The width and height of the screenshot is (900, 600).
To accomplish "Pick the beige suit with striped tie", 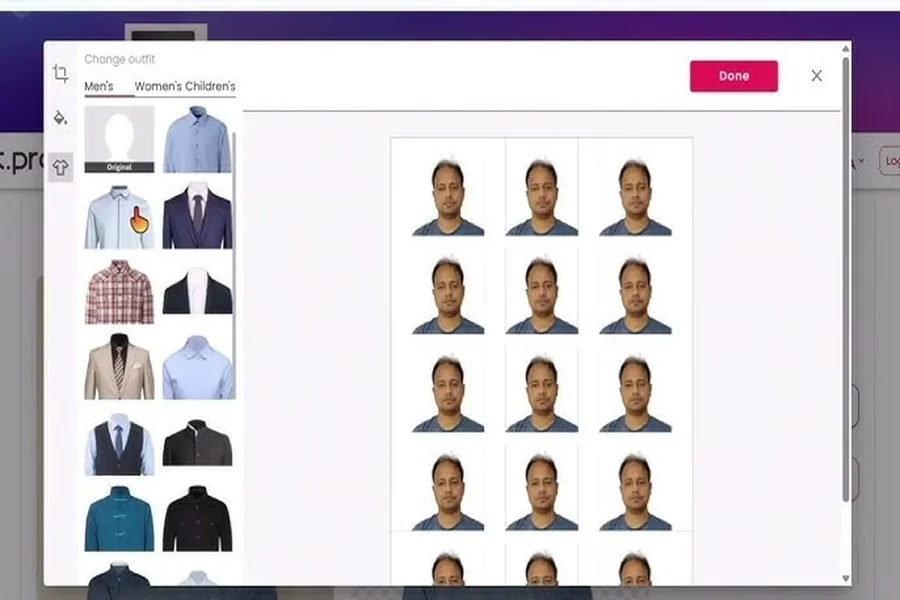I will (120, 368).
